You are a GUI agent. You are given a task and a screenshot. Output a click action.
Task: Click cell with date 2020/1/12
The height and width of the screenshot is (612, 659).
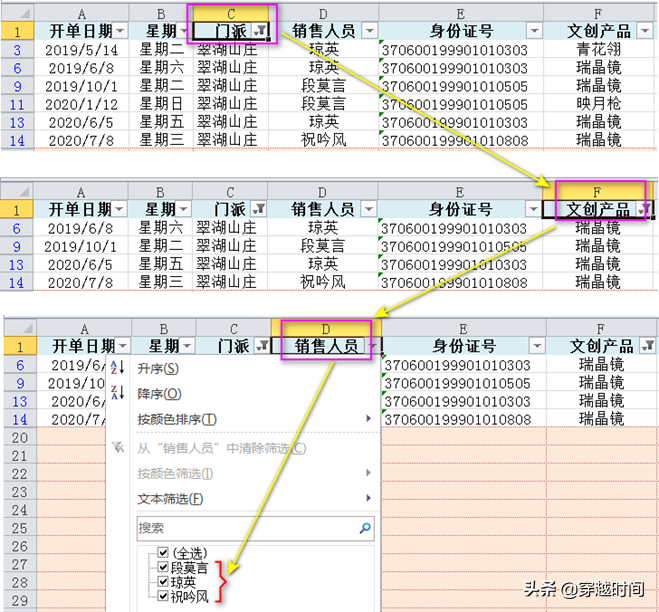click(82, 104)
